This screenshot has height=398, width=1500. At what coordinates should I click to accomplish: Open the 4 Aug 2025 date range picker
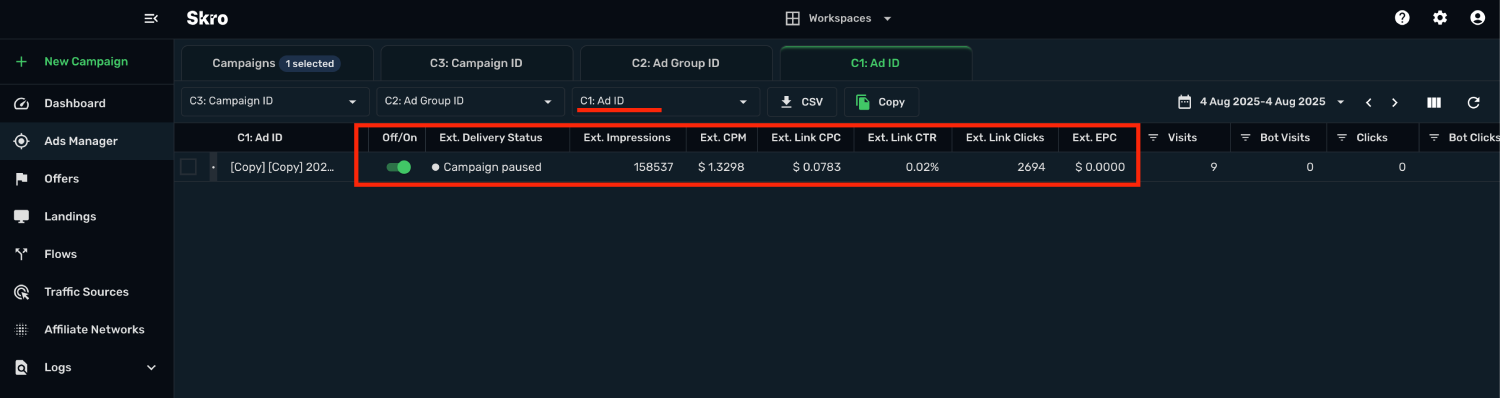(1261, 102)
